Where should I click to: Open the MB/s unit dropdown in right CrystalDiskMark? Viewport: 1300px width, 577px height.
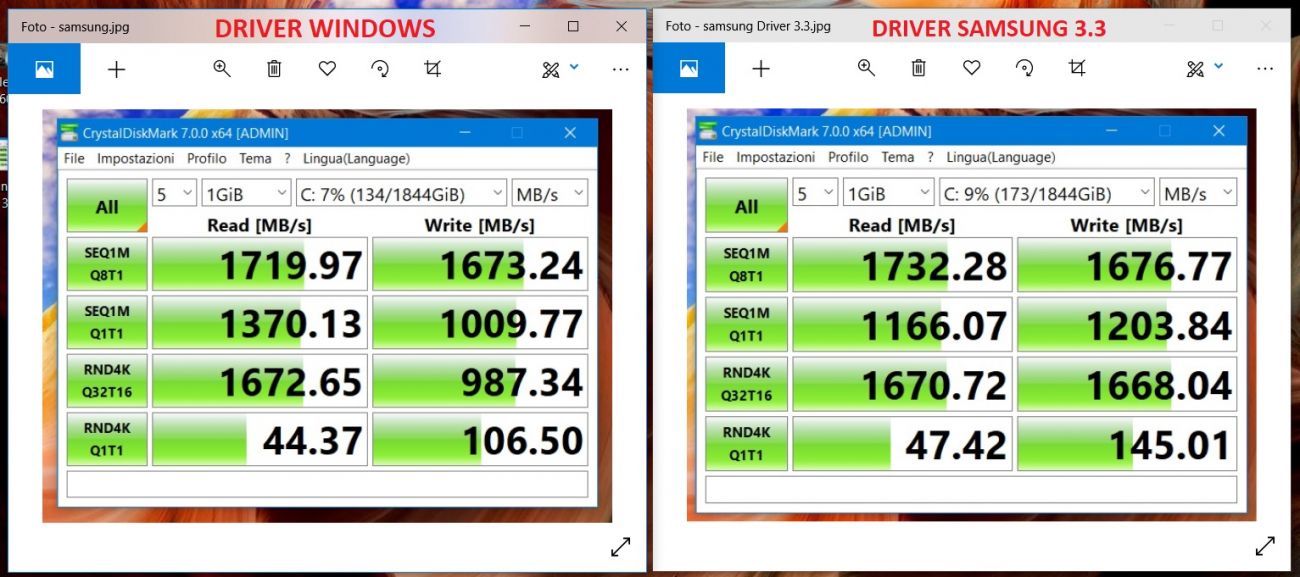1198,193
